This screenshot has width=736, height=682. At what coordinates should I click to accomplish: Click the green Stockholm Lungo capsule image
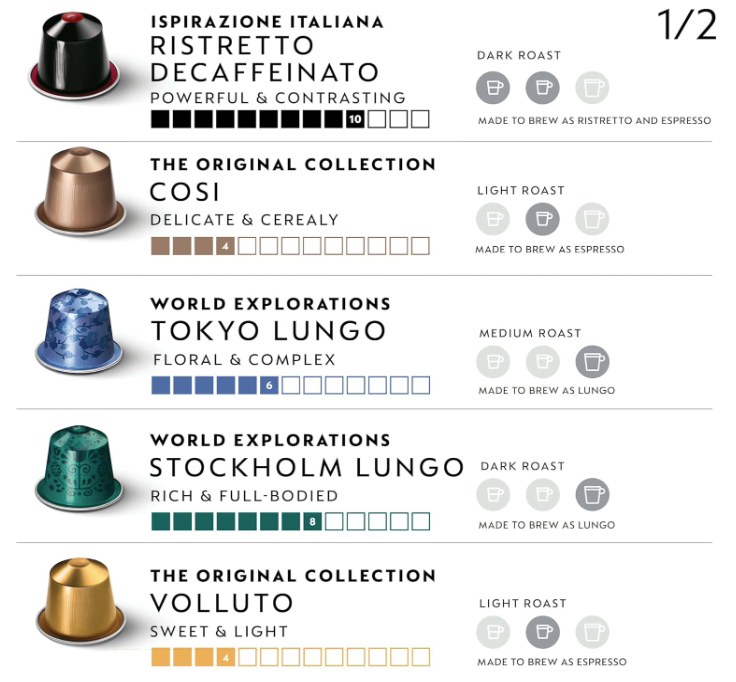point(79,467)
